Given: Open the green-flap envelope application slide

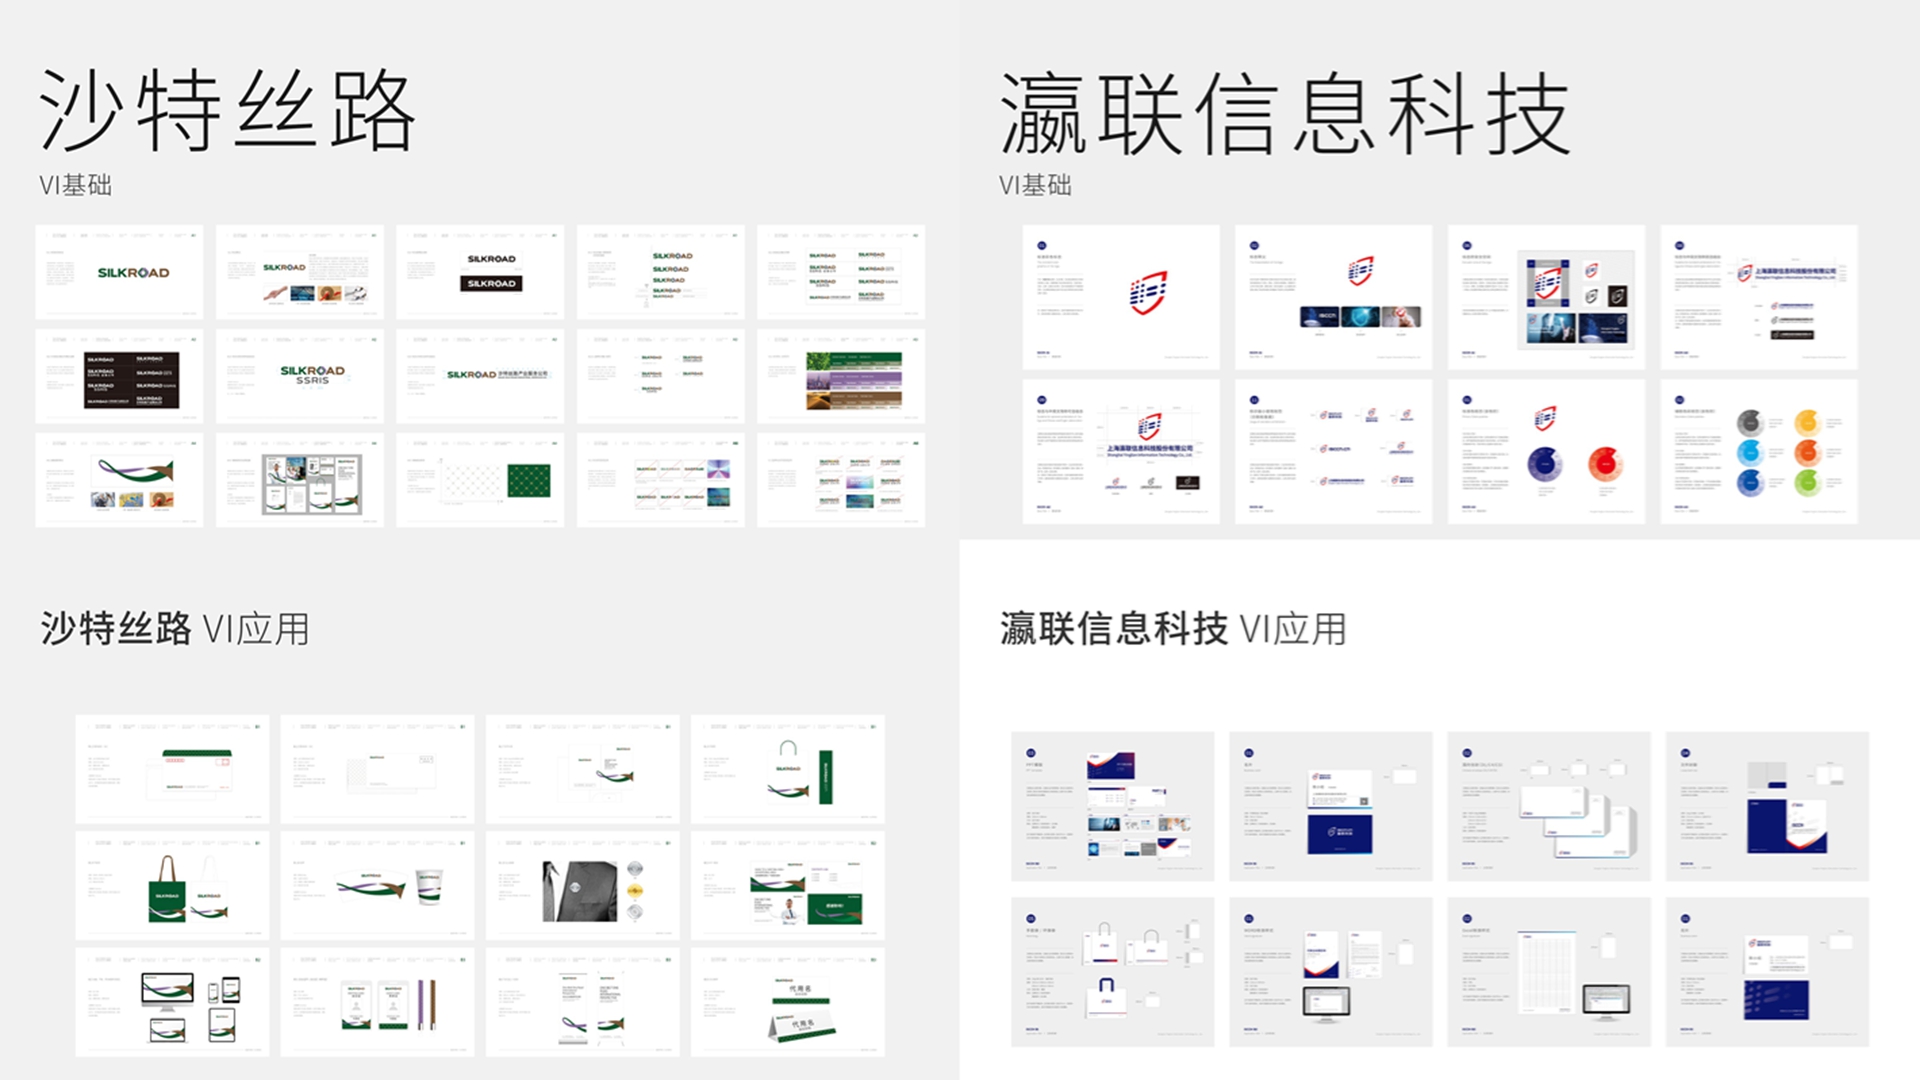Looking at the screenshot, I should (172, 769).
